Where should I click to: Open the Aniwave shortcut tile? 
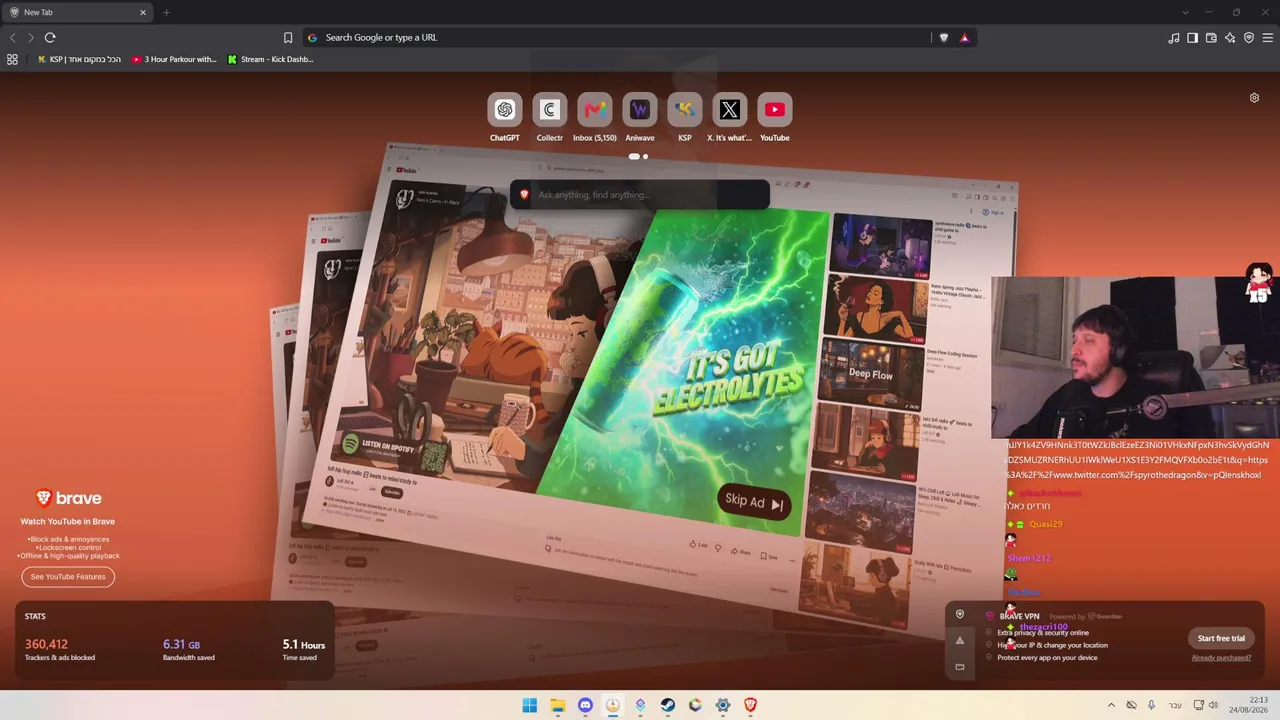[x=639, y=110]
